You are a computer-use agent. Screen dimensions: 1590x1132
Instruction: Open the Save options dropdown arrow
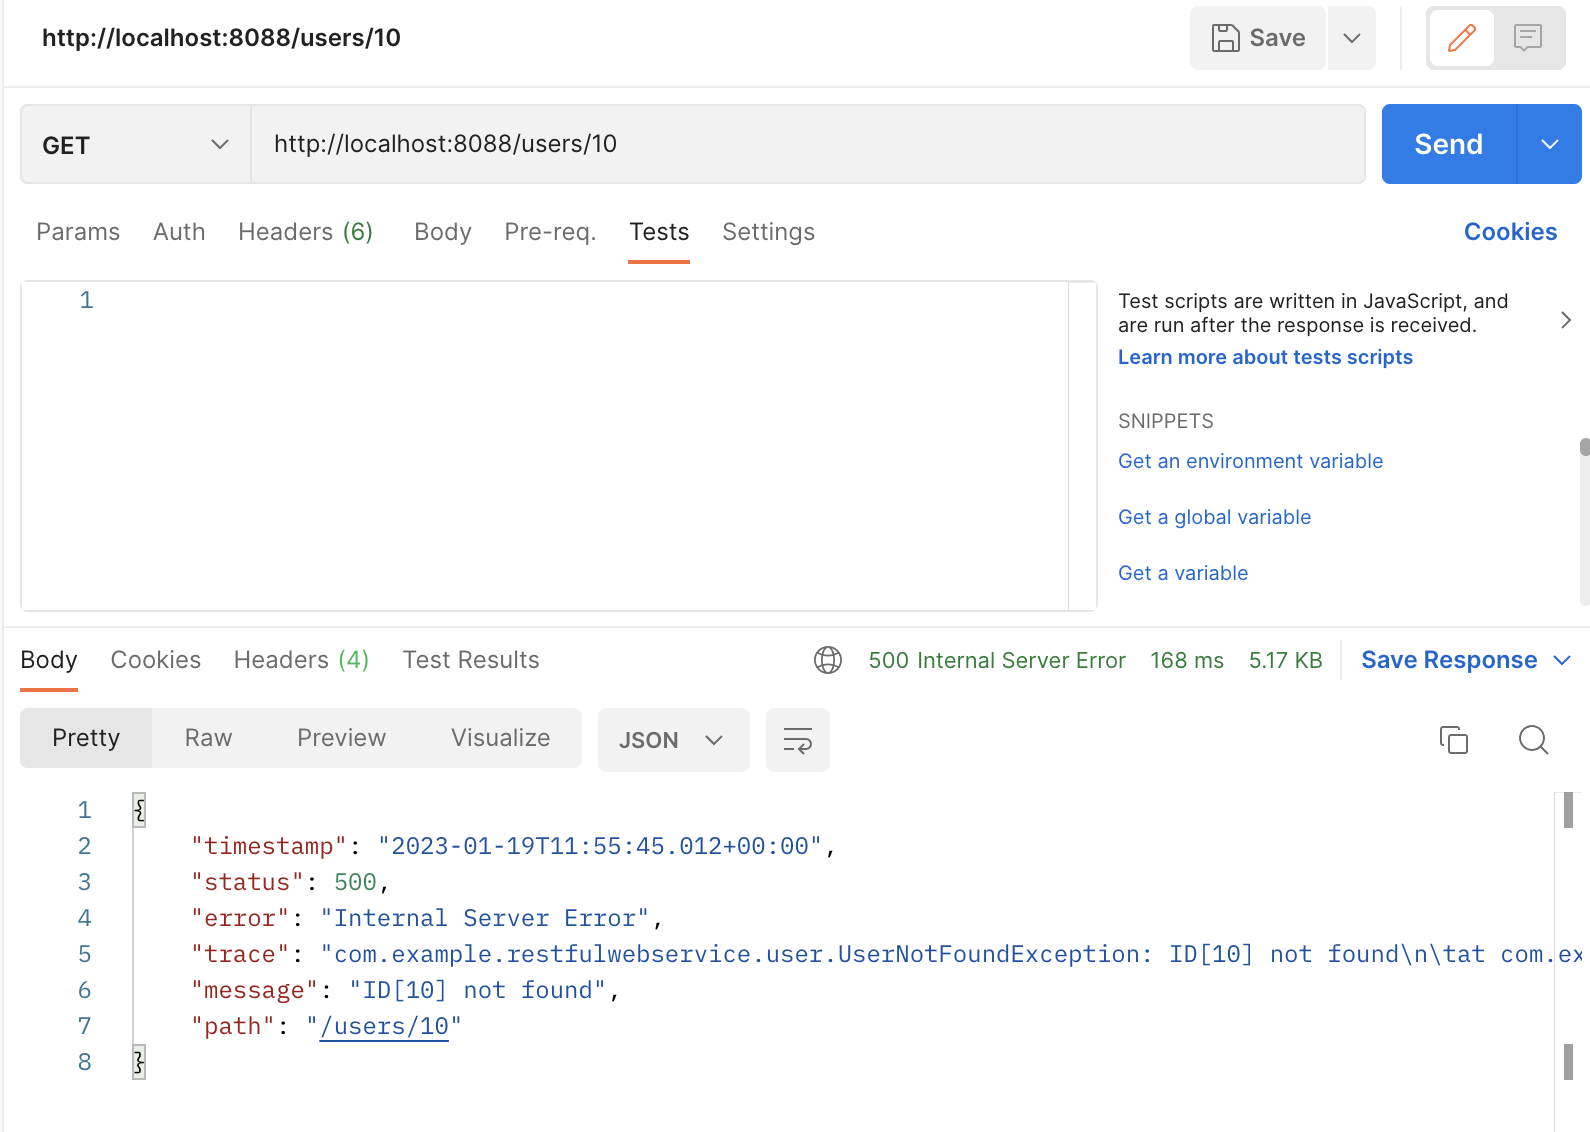[x=1352, y=38]
